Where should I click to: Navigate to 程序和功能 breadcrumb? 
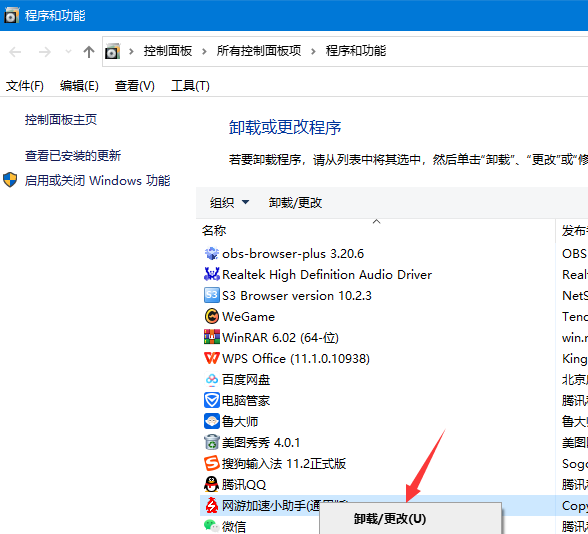356,51
